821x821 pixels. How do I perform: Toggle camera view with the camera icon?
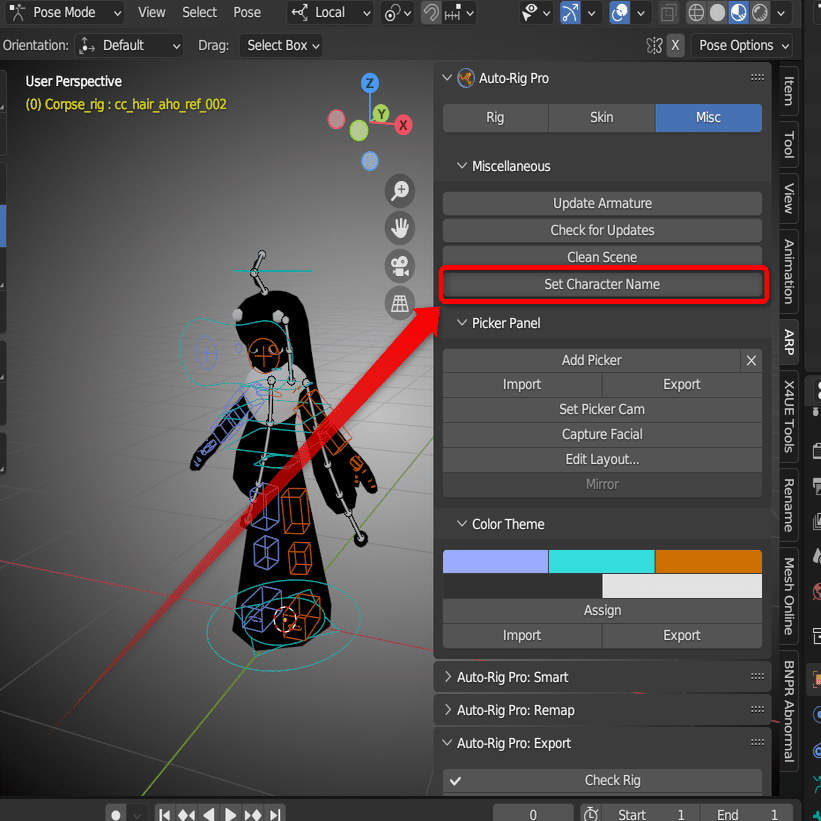point(400,266)
